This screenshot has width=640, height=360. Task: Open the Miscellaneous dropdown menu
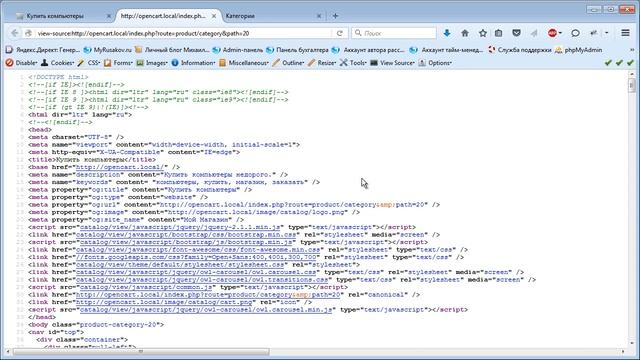pyautogui.click(x=244, y=63)
